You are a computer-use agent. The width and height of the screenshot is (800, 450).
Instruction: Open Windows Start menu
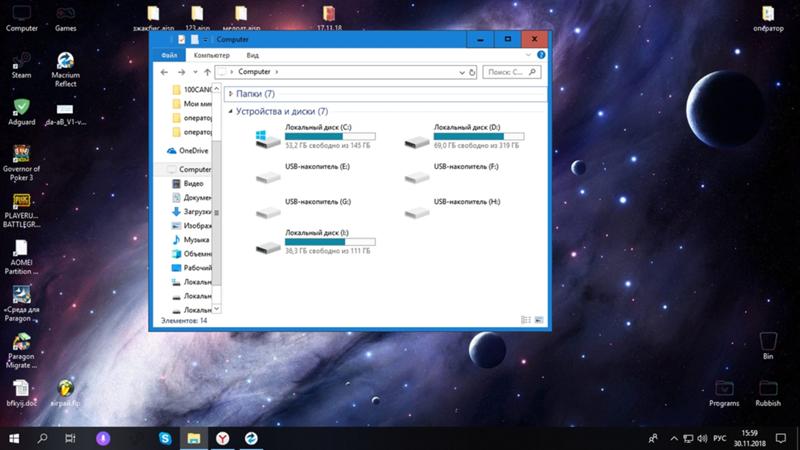click(14, 438)
